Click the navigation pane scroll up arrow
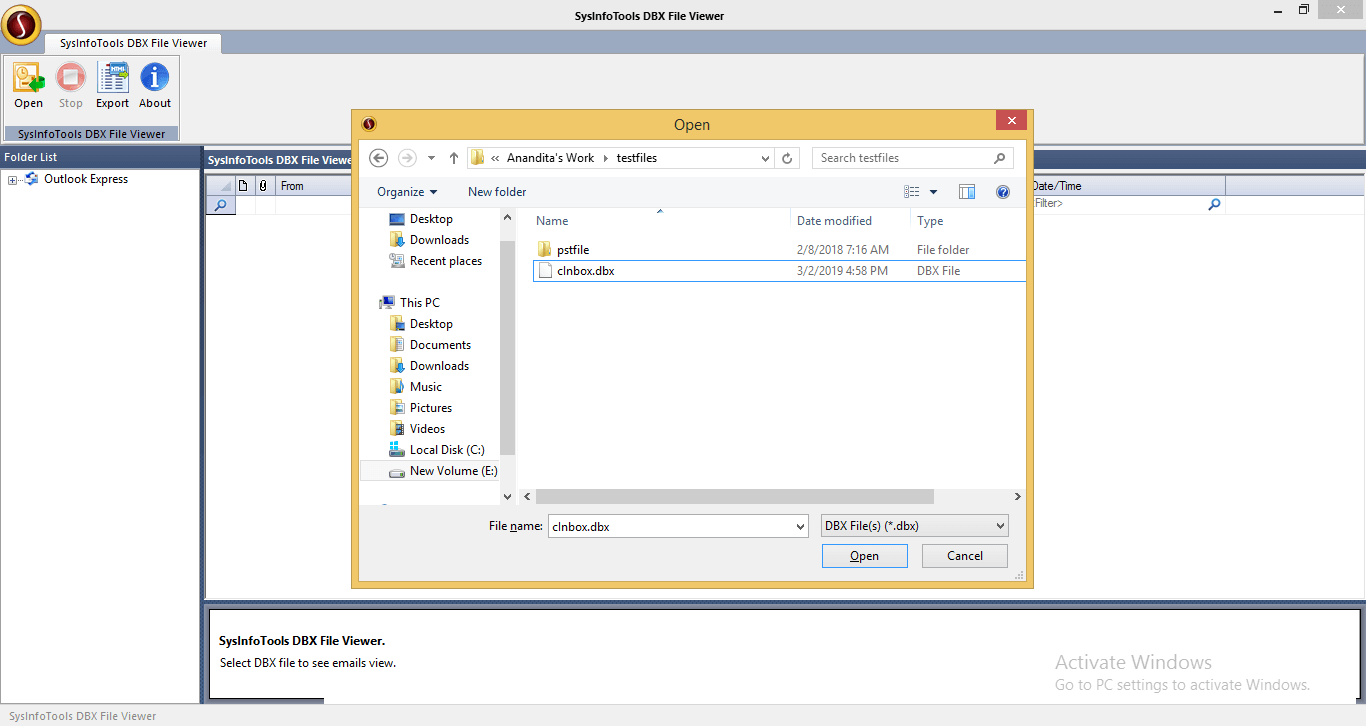The height and width of the screenshot is (726, 1366). tap(507, 217)
